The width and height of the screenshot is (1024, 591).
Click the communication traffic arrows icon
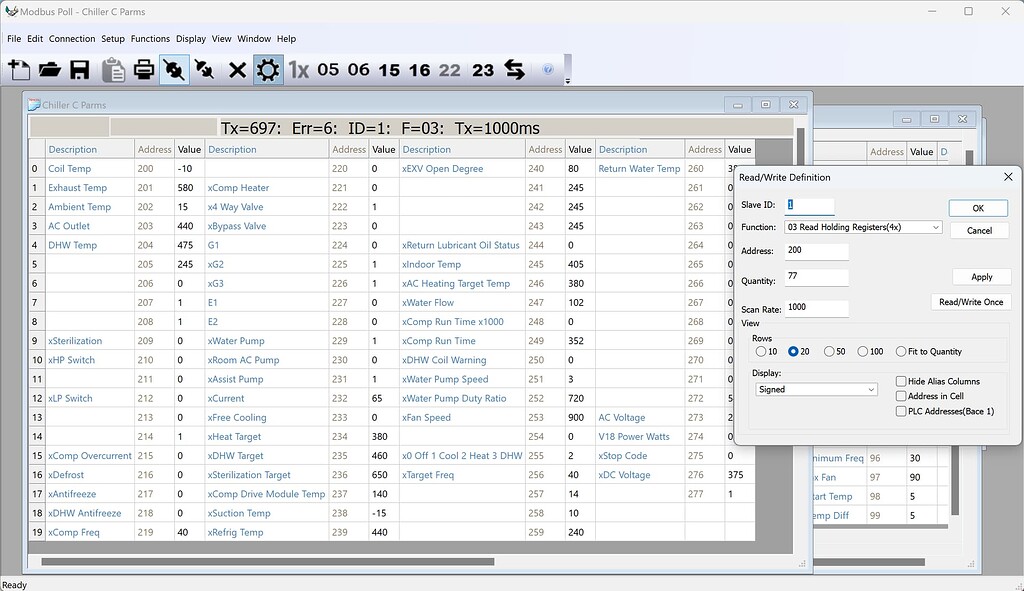click(515, 70)
